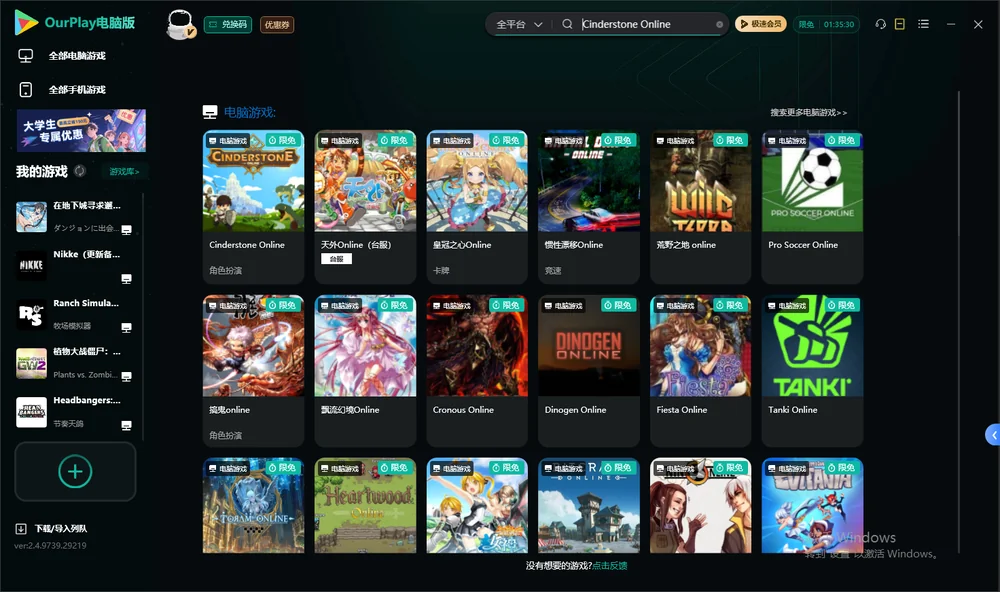The image size is (1000, 592).
Task: Click 点击反馈 feedback link
Action: pyautogui.click(x=610, y=565)
